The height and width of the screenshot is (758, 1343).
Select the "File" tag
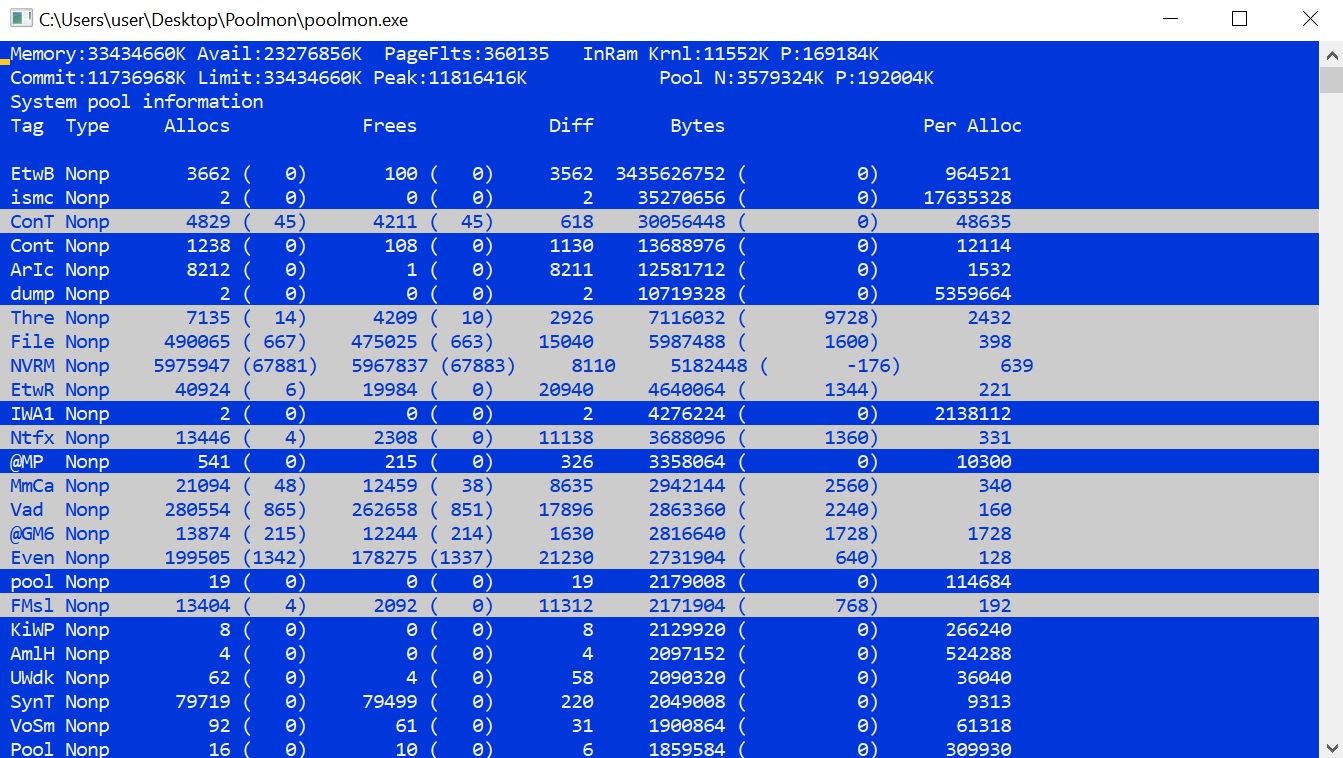tap(32, 342)
